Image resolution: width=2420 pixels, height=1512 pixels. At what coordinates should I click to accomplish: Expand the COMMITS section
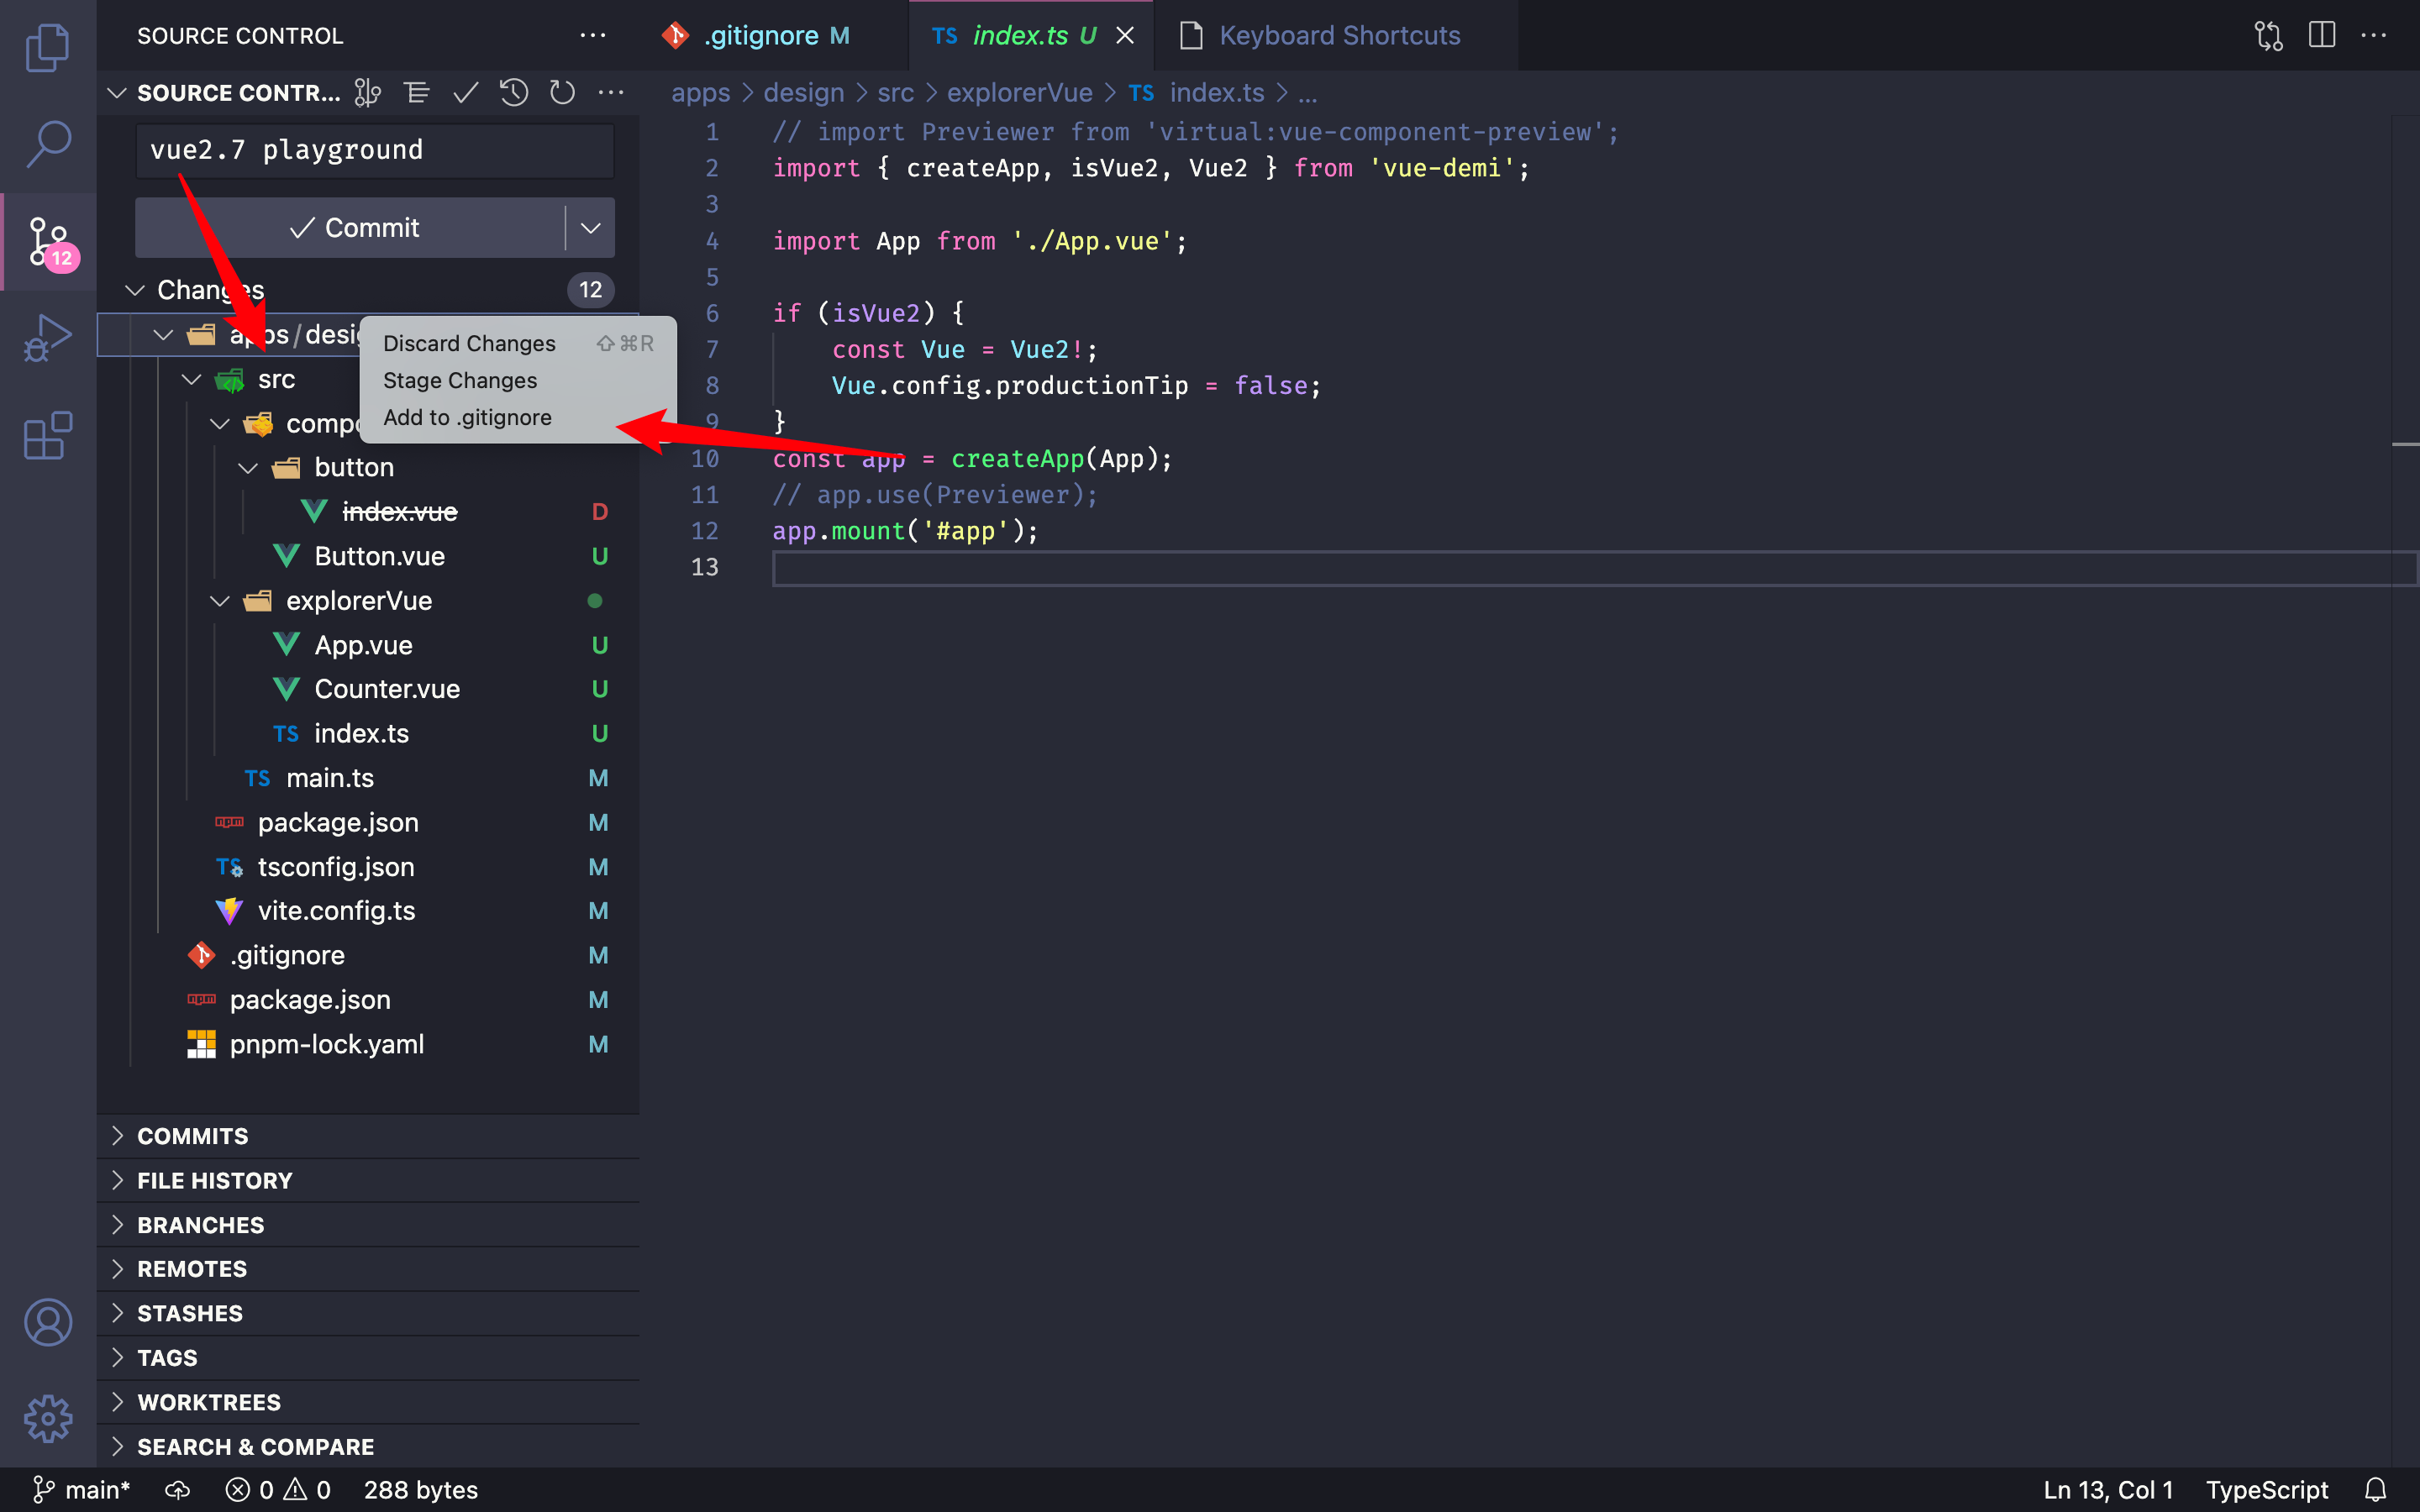tap(193, 1136)
